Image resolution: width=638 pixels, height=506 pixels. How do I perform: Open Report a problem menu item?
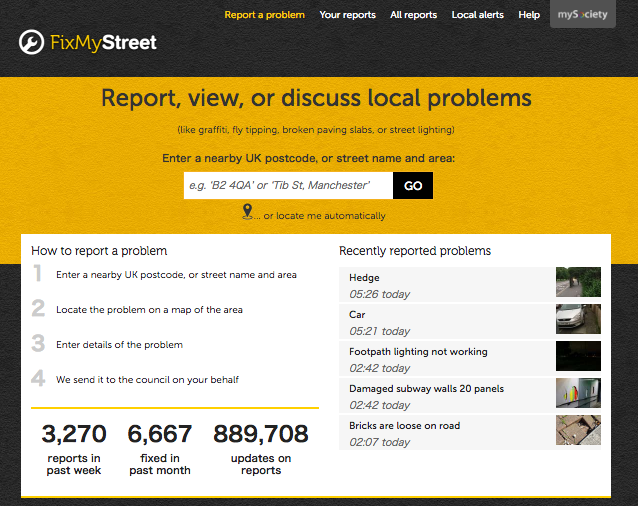pos(264,15)
